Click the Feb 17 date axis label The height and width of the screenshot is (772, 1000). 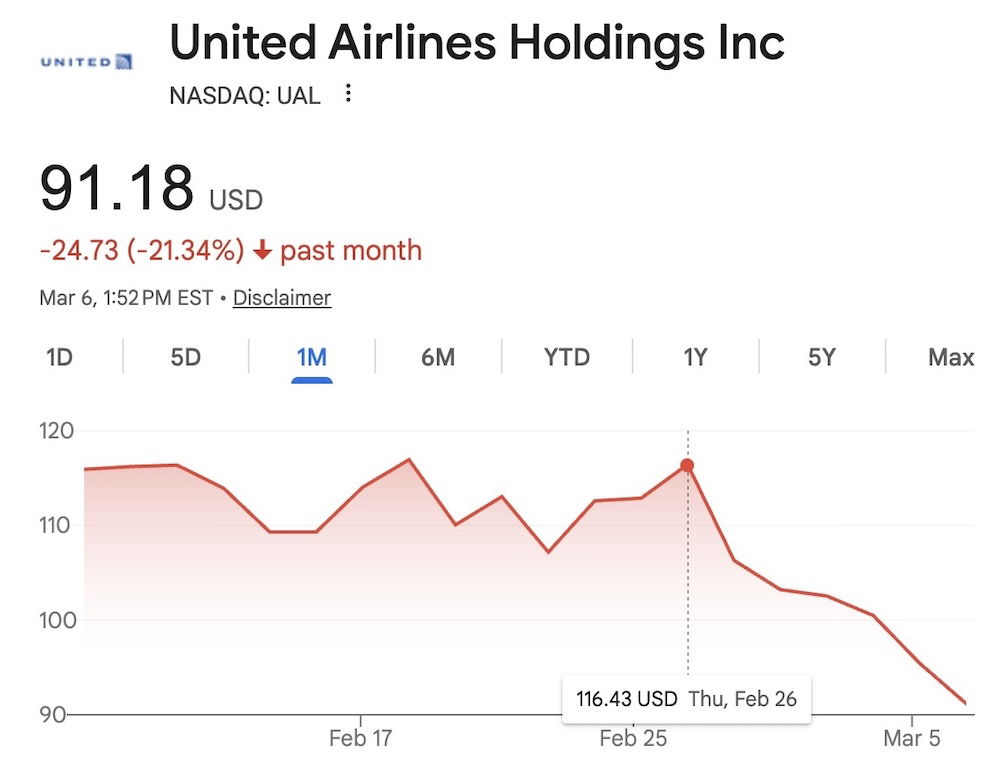[360, 739]
